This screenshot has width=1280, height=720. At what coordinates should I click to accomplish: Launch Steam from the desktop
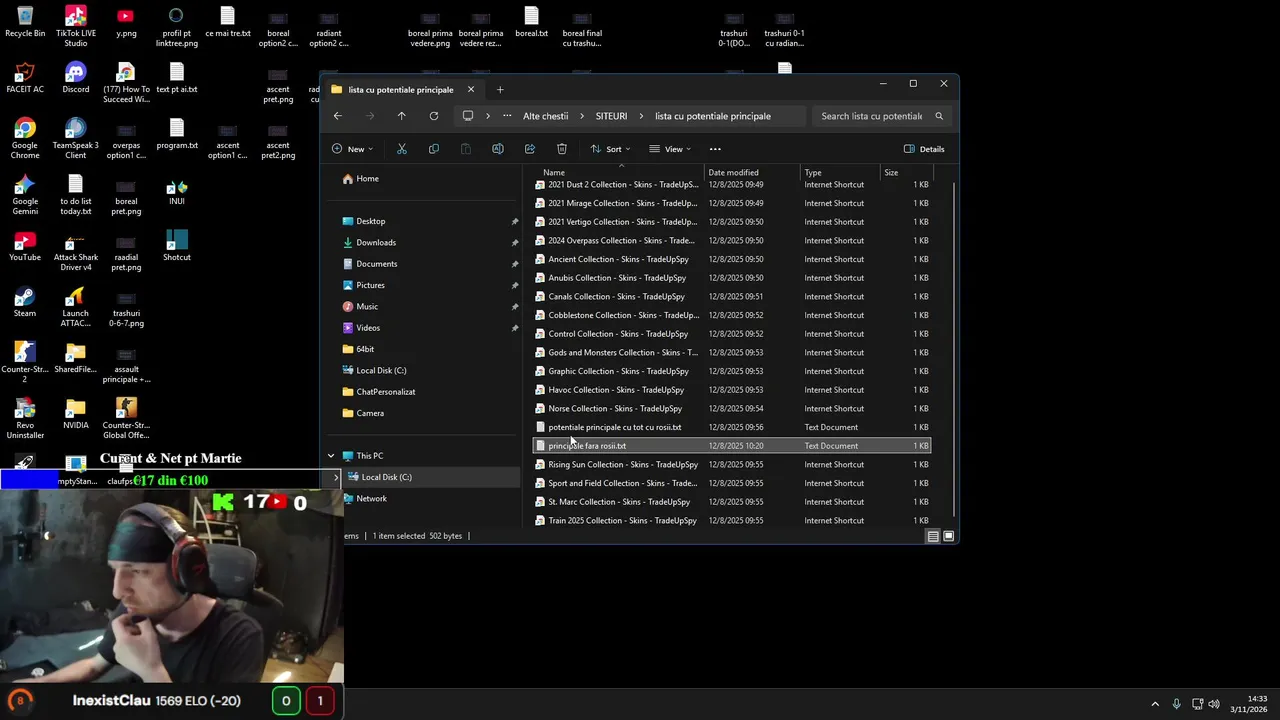[x=25, y=302]
